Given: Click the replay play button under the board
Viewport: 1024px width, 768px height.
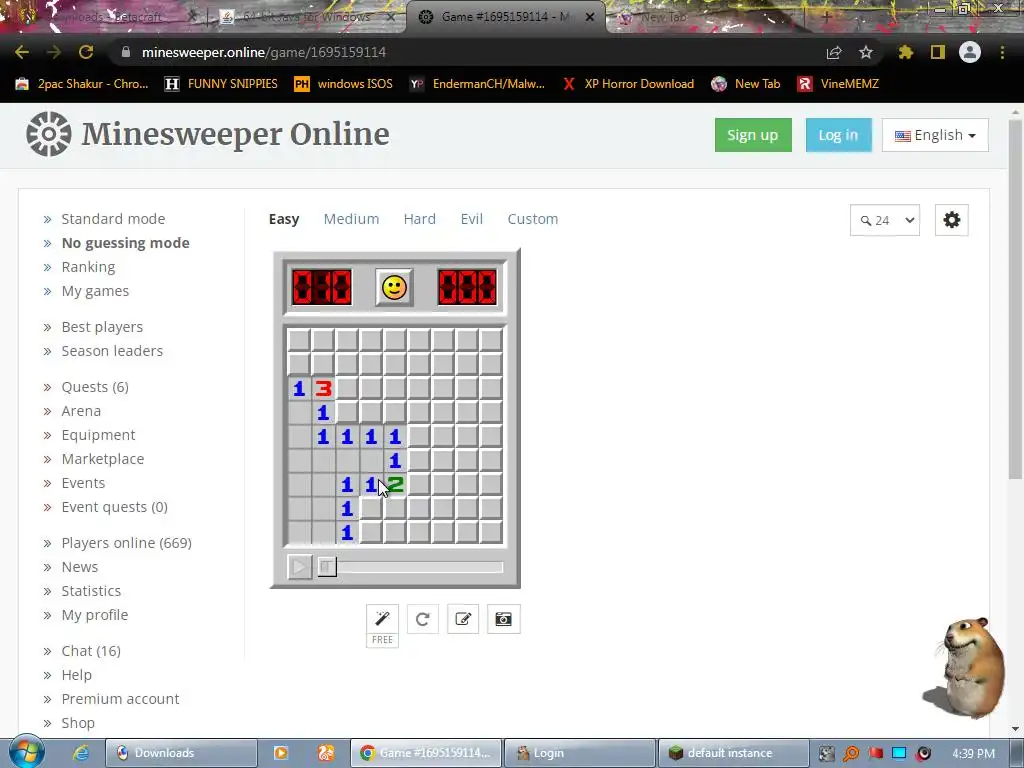Looking at the screenshot, I should [x=300, y=566].
